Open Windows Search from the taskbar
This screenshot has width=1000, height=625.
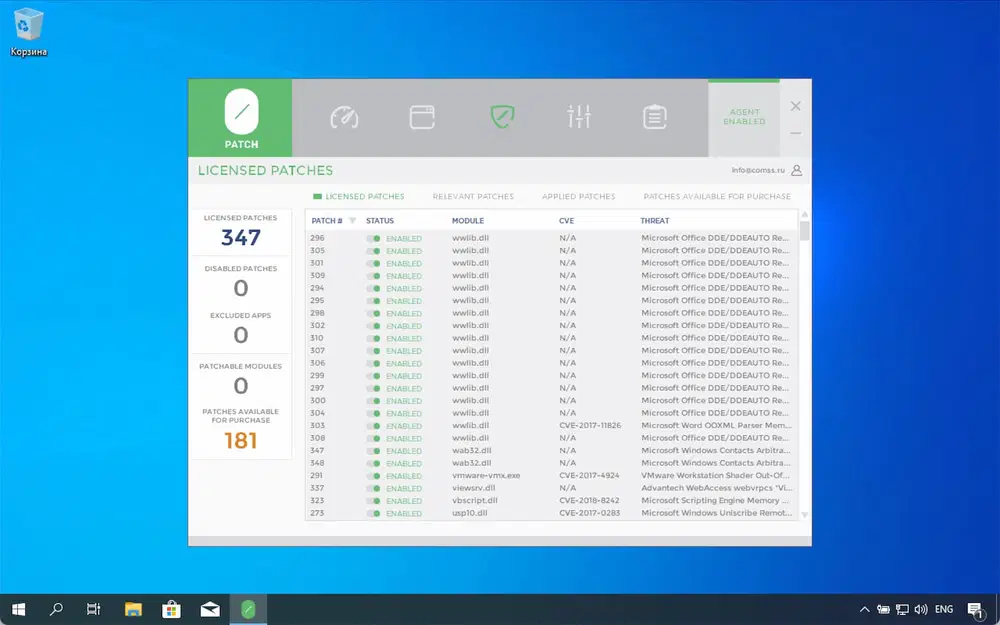pyautogui.click(x=56, y=608)
